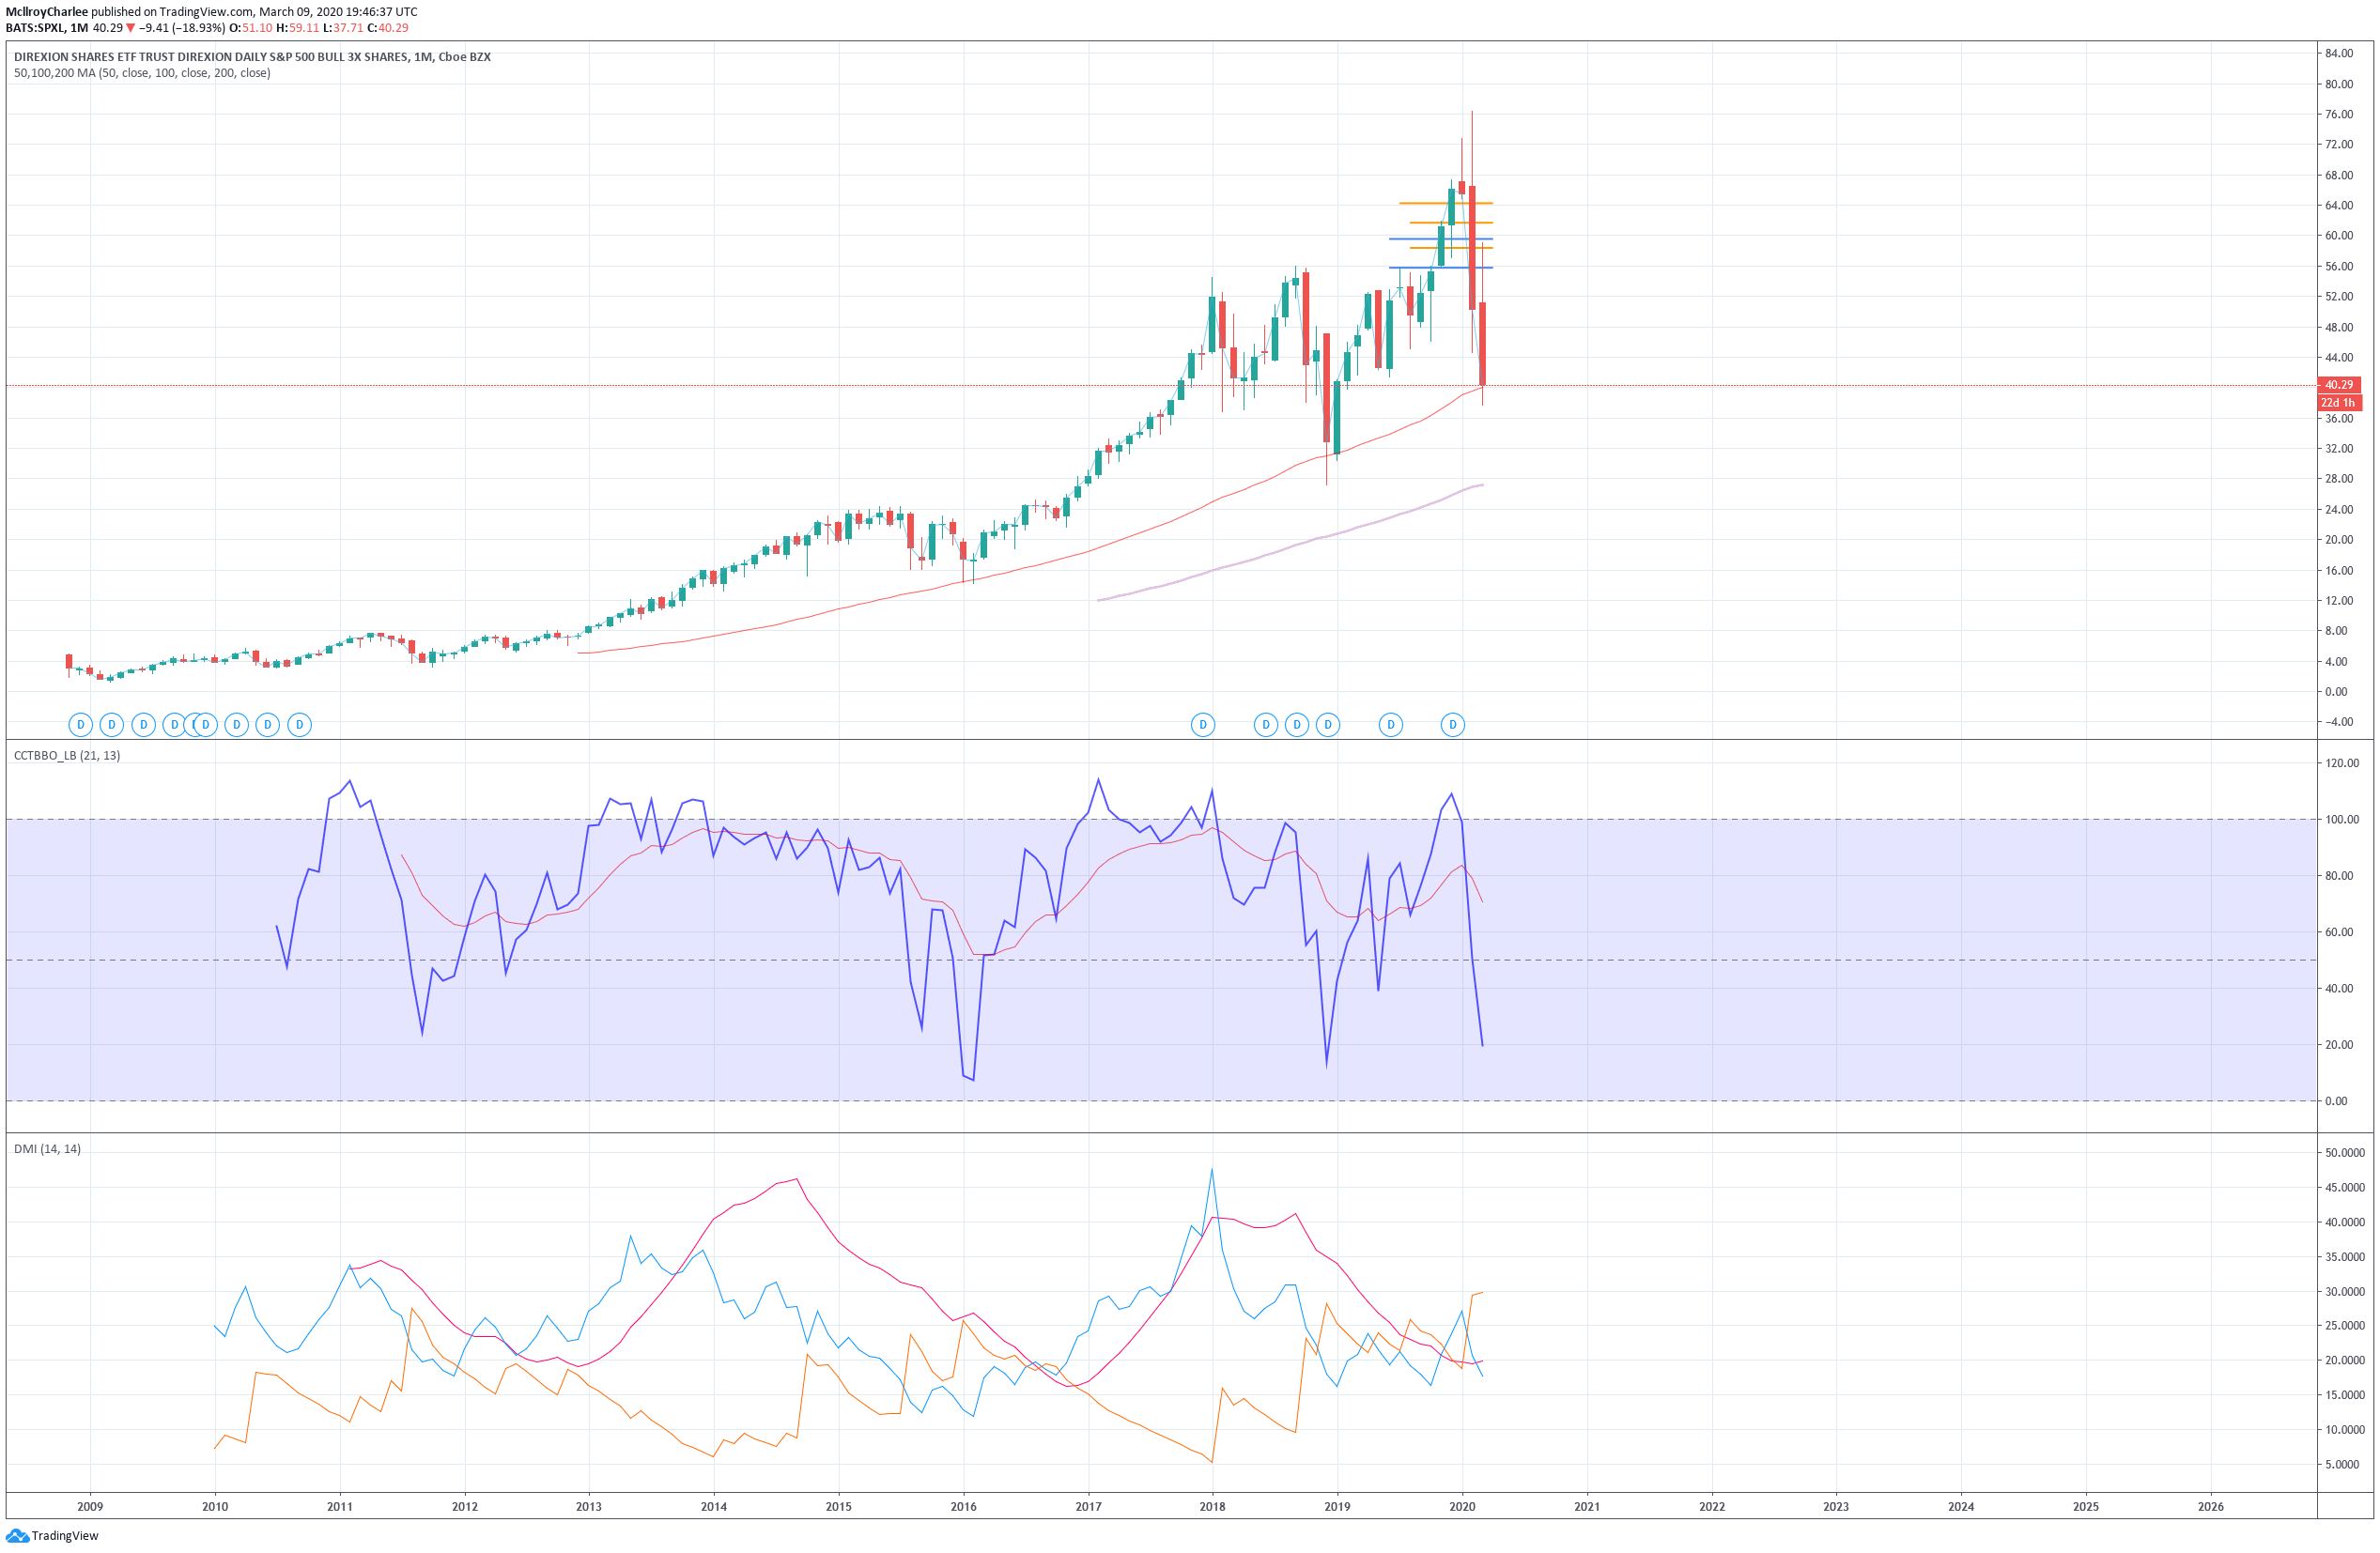Click the 2009 label on the time axis

point(90,1506)
